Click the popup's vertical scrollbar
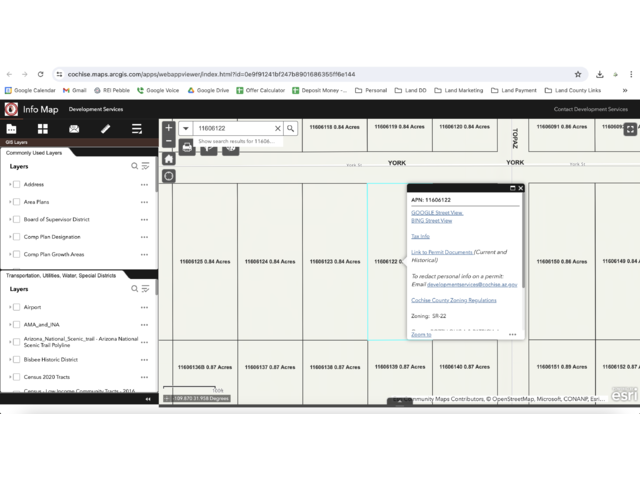This screenshot has width=640, height=480. (523, 240)
